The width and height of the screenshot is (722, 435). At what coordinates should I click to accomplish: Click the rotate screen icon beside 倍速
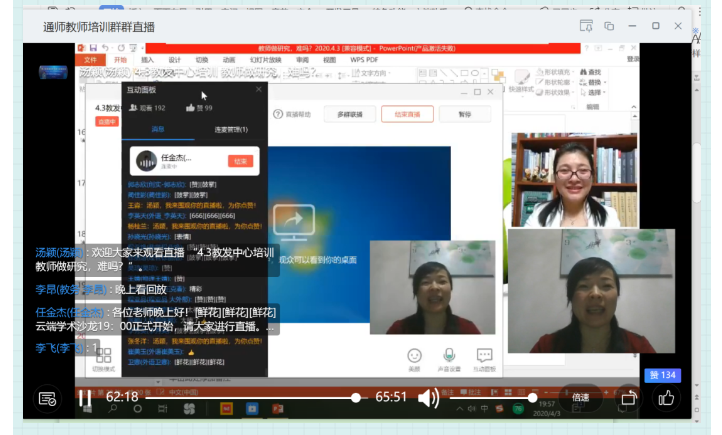point(629,398)
